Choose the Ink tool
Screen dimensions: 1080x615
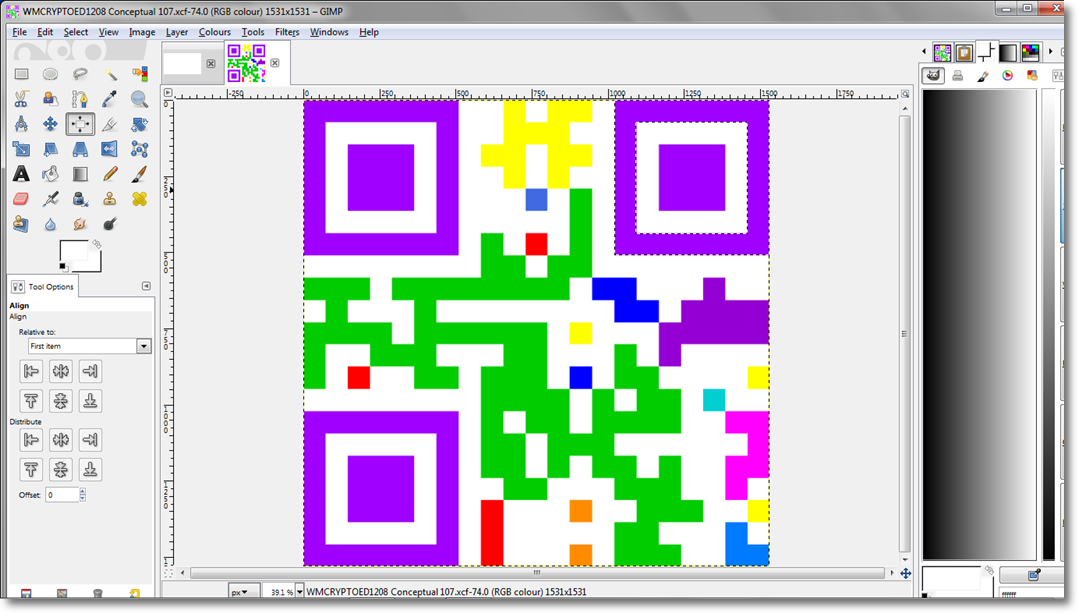click(80, 199)
